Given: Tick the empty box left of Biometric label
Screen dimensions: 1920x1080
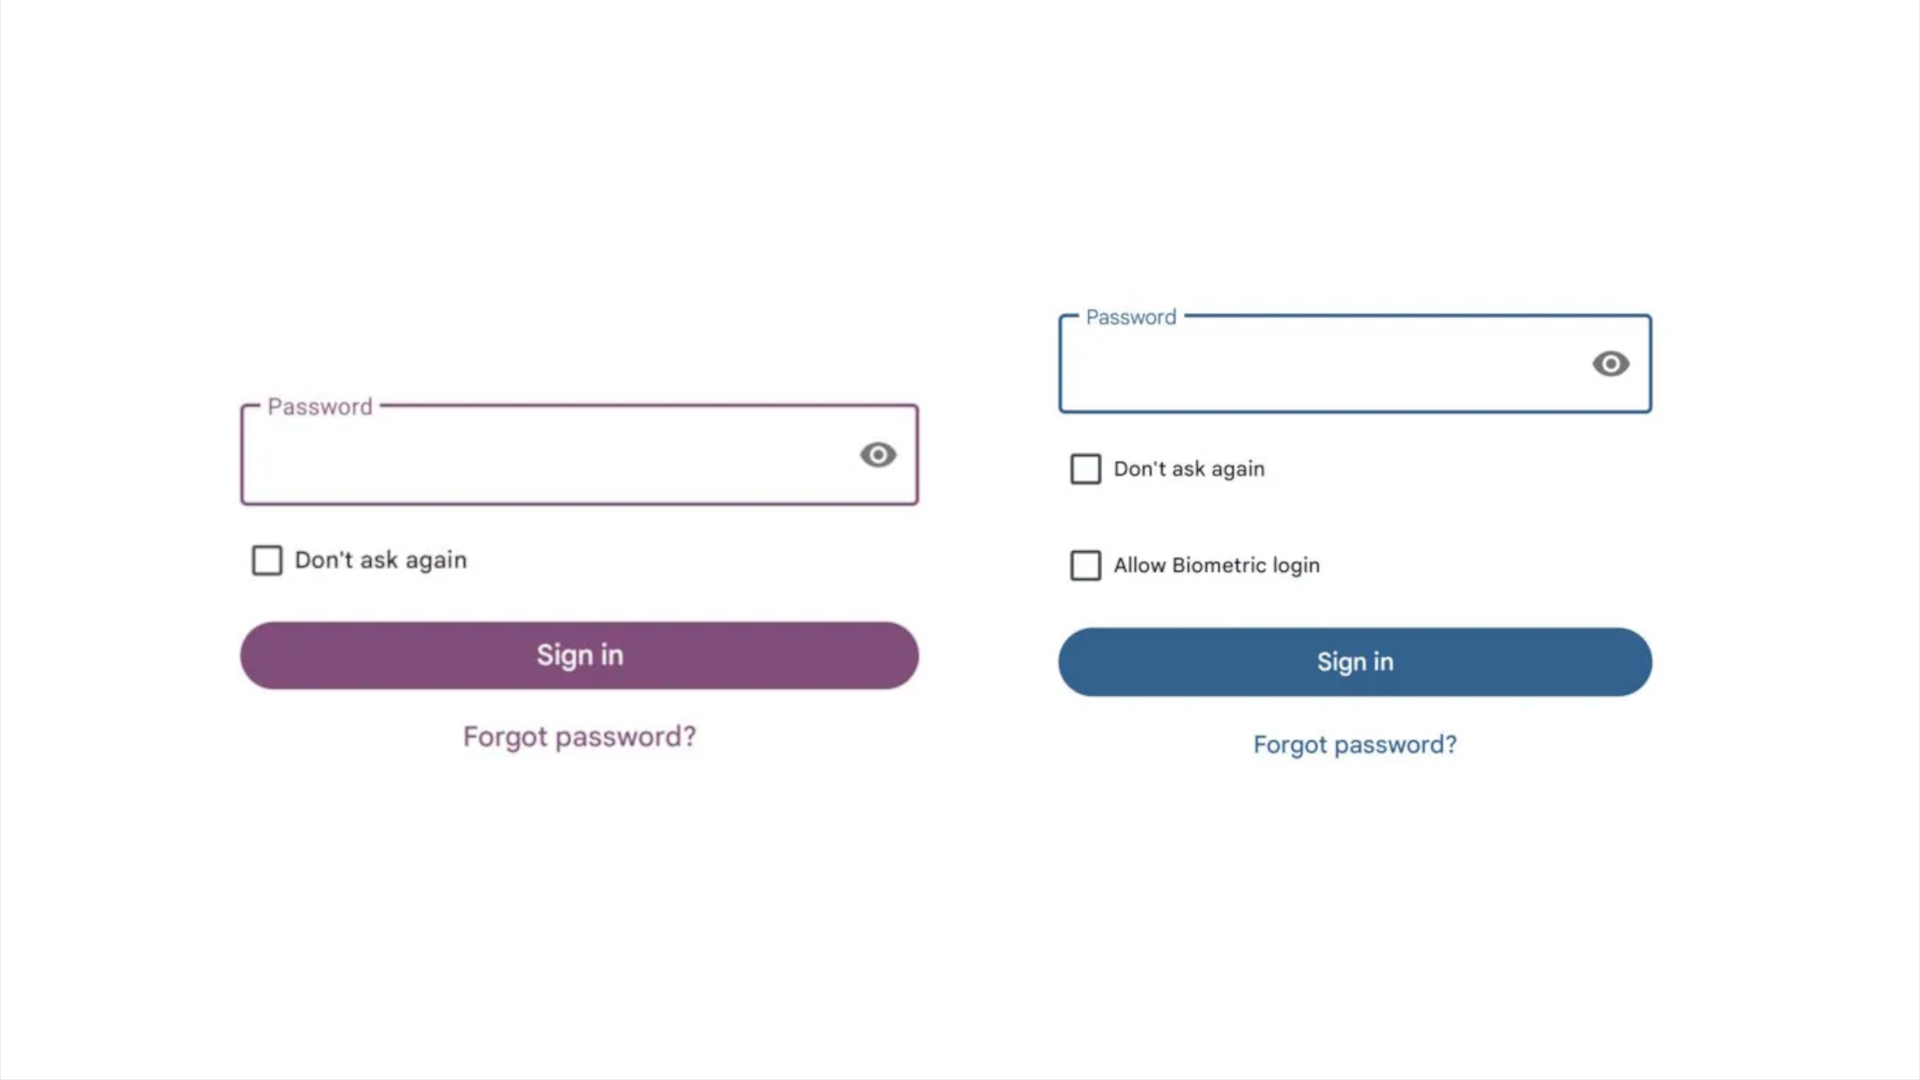Looking at the screenshot, I should 1085,565.
